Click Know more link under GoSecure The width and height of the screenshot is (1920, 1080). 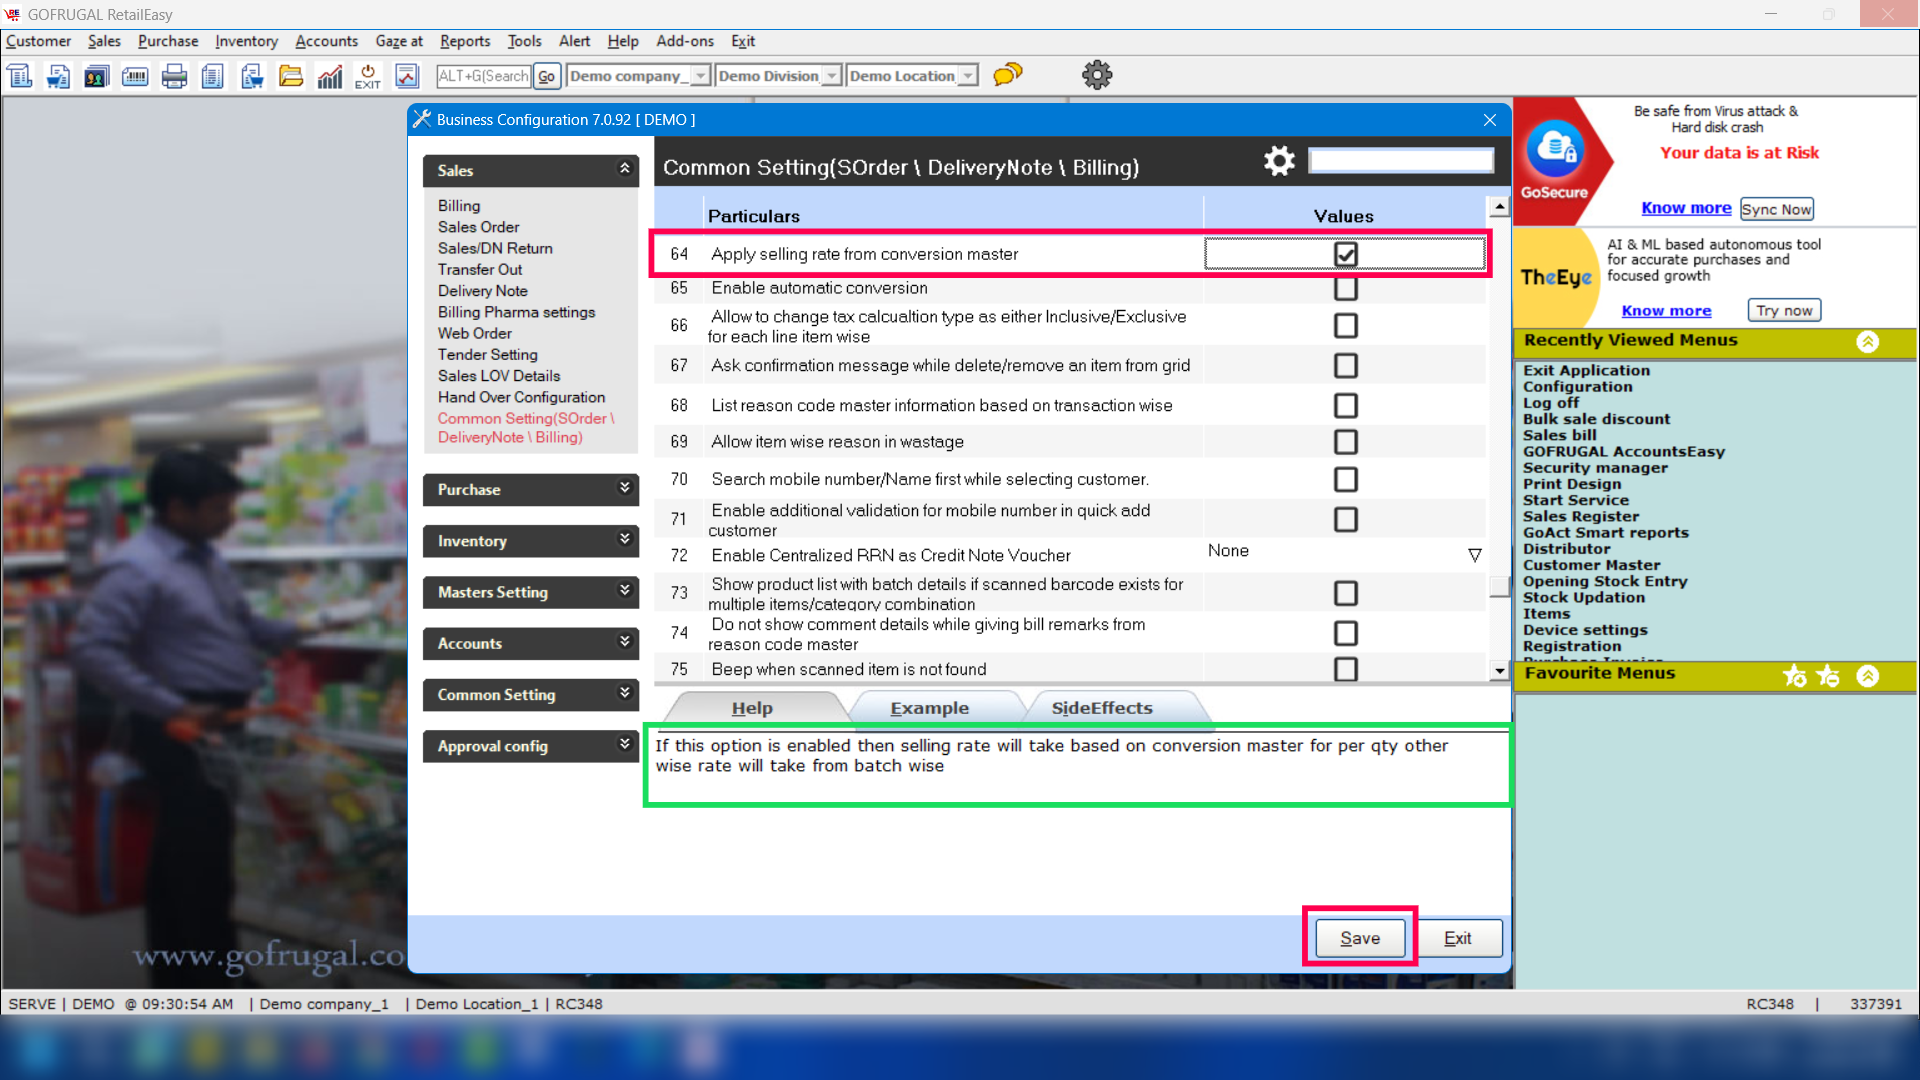(x=1685, y=208)
